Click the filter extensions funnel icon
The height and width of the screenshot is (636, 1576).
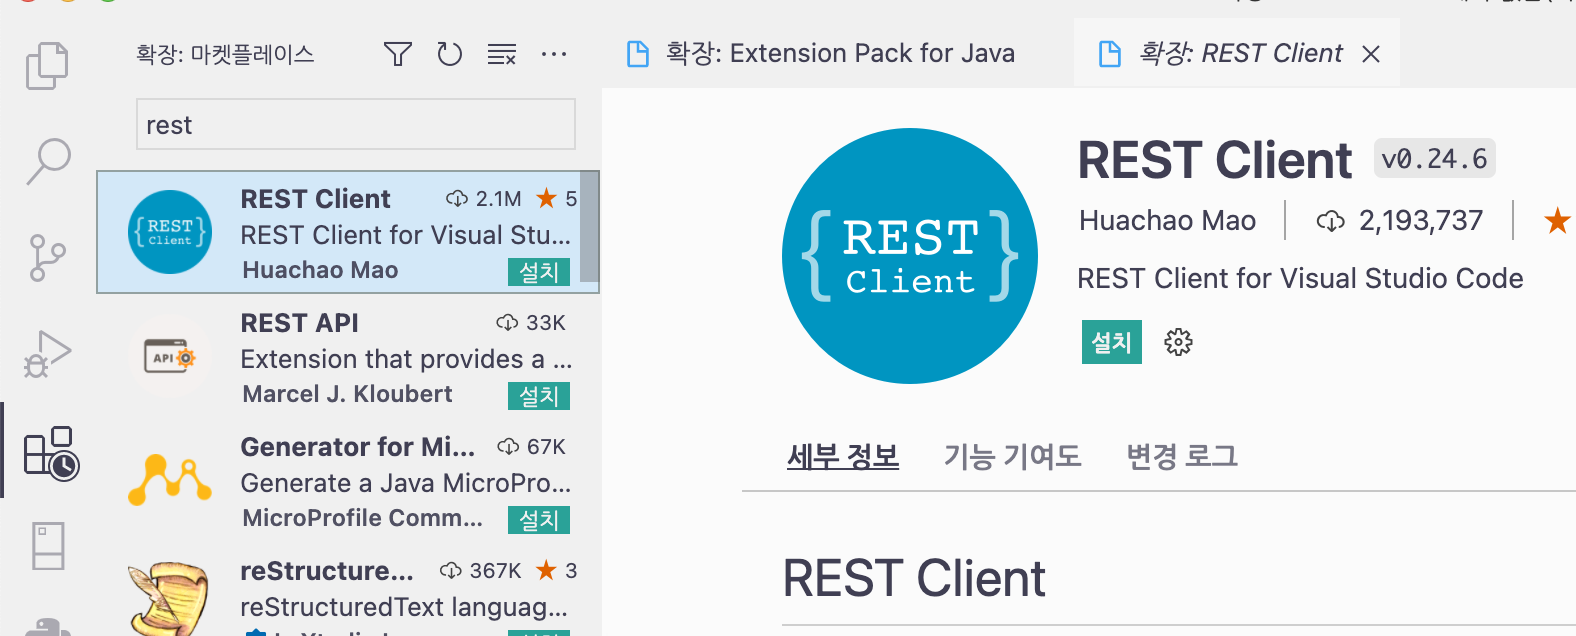398,54
